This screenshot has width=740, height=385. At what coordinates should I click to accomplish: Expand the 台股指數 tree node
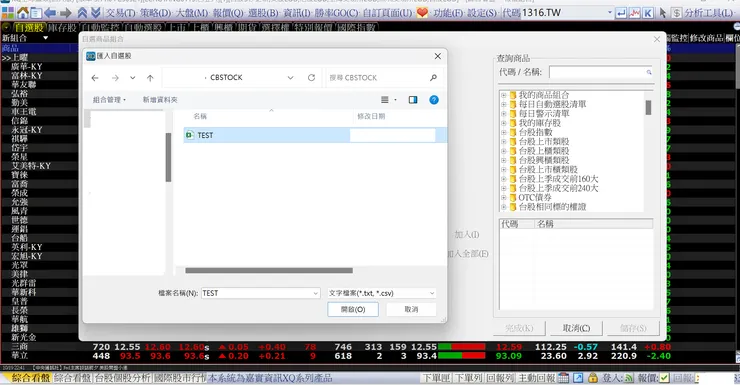point(503,133)
